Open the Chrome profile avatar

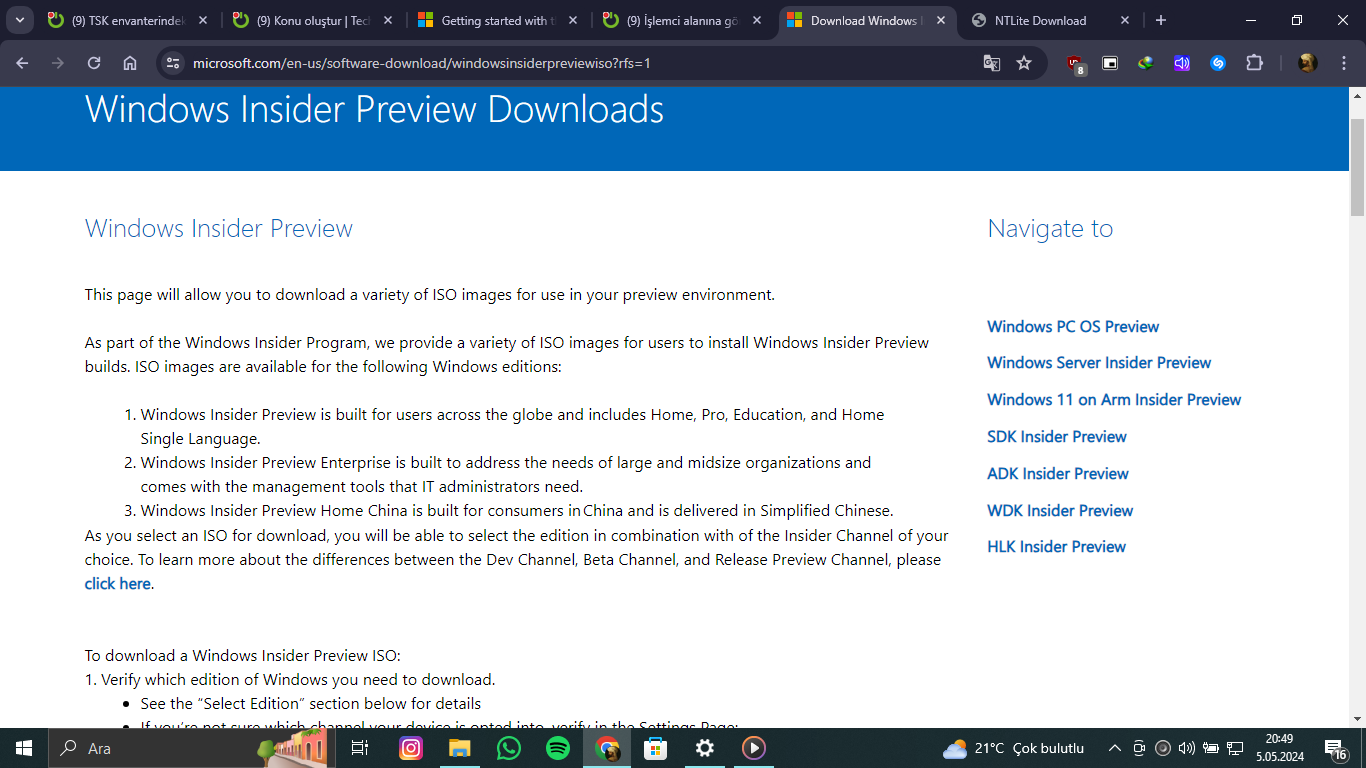click(x=1307, y=63)
